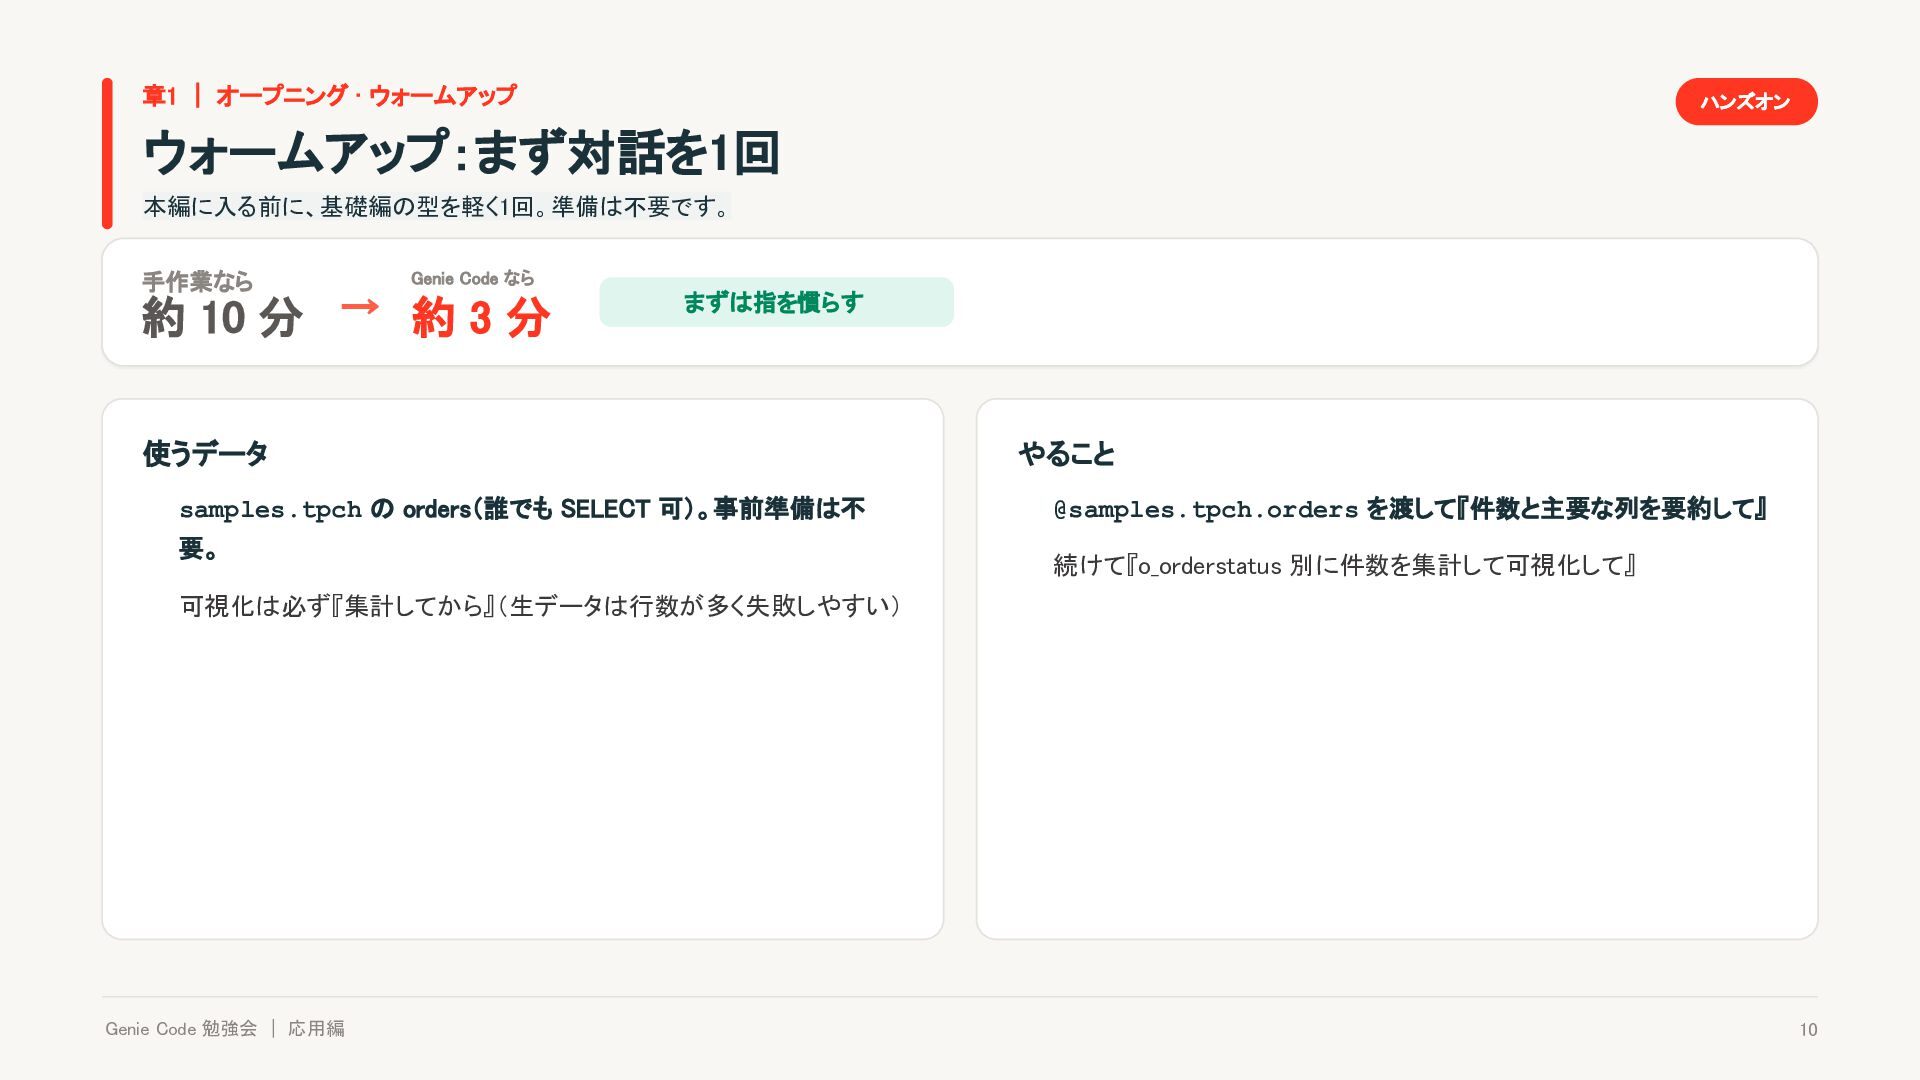Select the slide title ウォームアップ:まず対話を1回
Screen dimensions: 1920x1080
pyautogui.click(x=461, y=153)
